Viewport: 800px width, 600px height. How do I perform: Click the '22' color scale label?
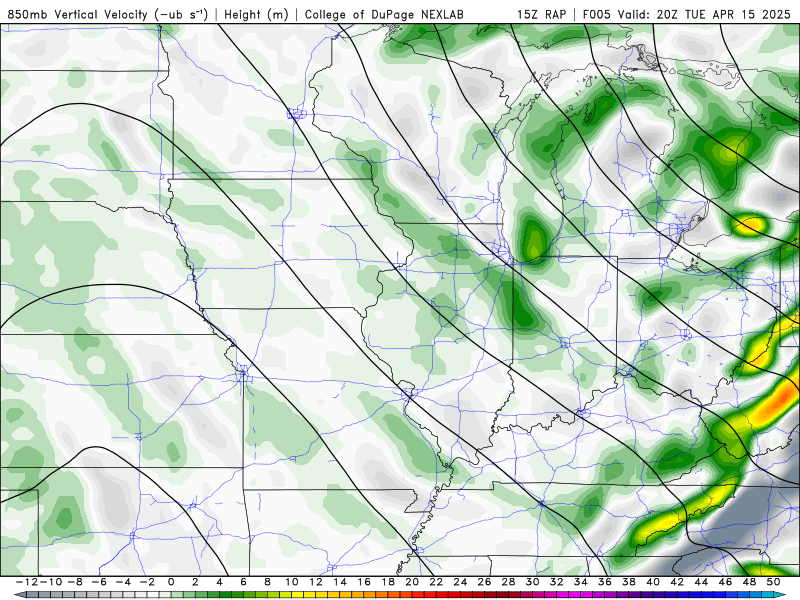pyautogui.click(x=436, y=582)
